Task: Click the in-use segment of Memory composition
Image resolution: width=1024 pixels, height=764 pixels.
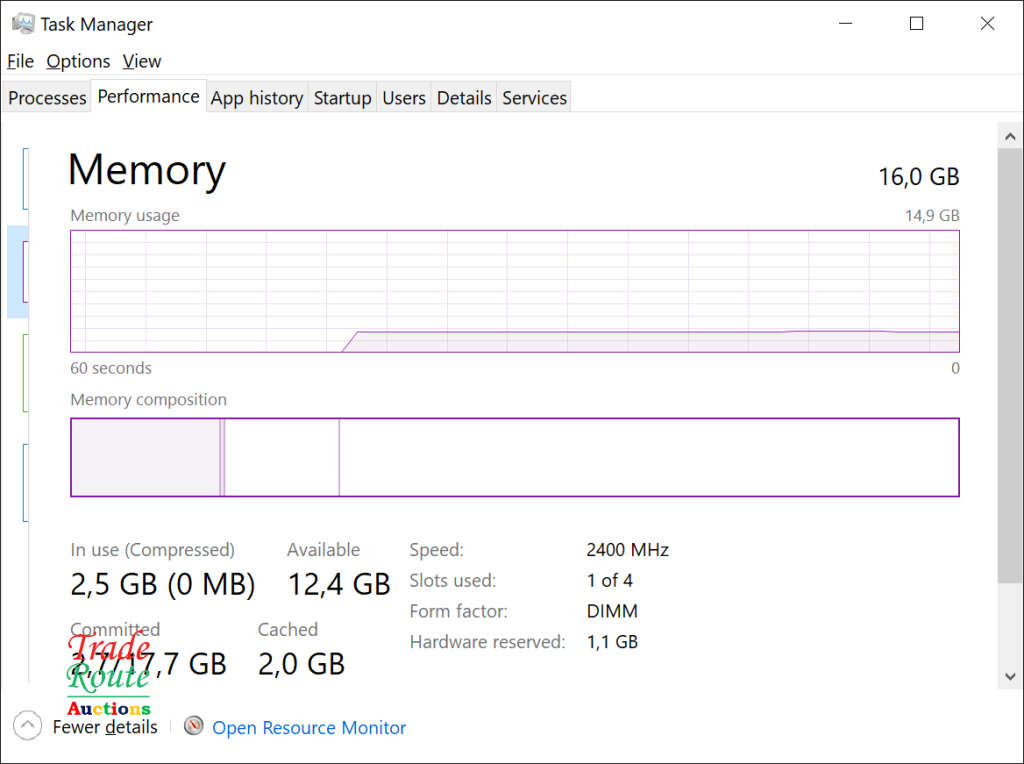Action: pos(145,457)
